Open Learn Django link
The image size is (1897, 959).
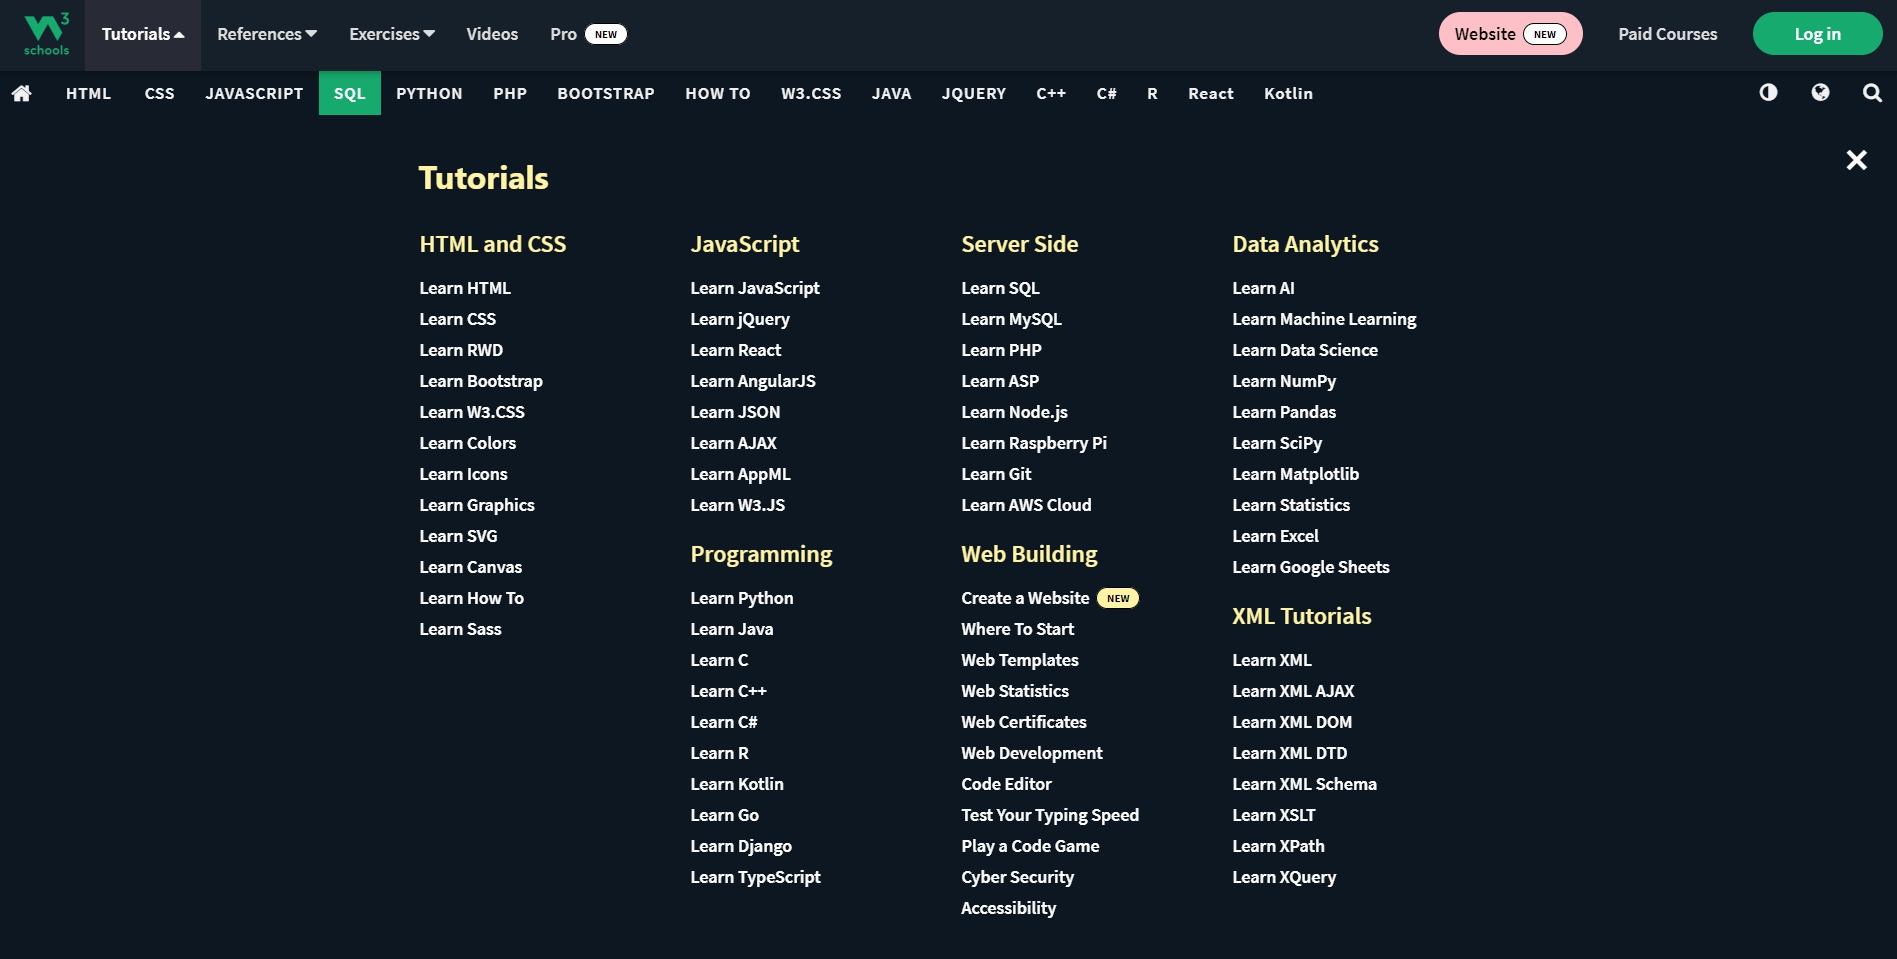pyautogui.click(x=741, y=846)
